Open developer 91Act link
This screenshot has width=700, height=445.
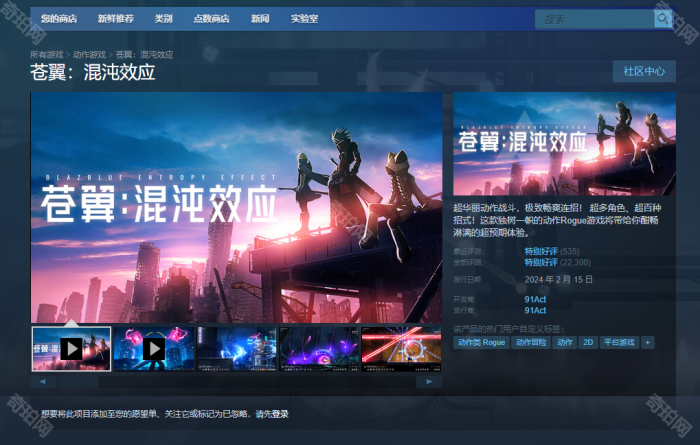pos(535,299)
